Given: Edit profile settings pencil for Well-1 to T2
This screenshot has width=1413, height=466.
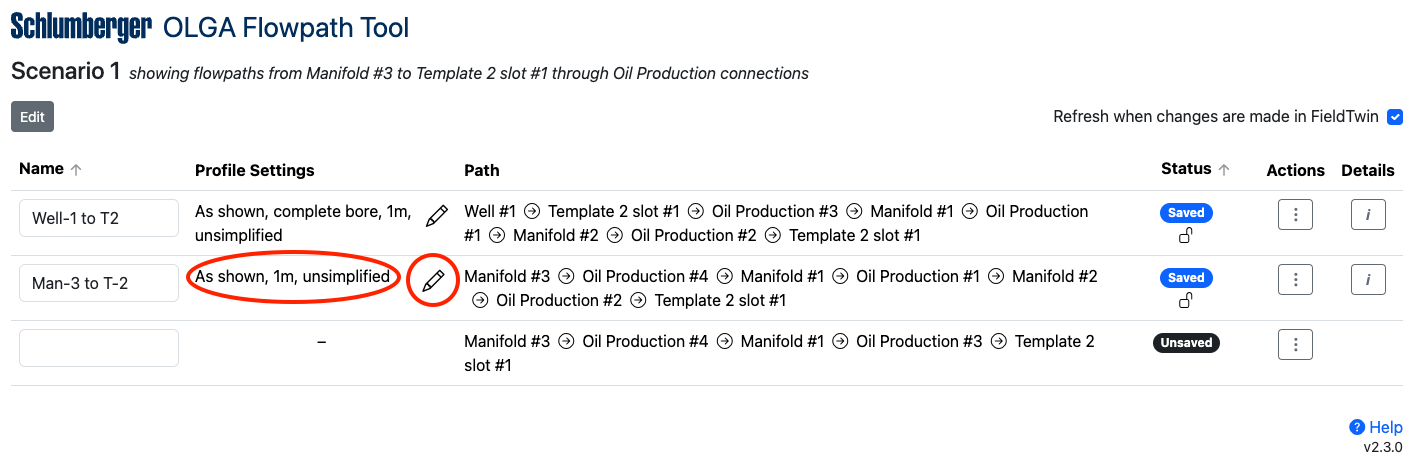Looking at the screenshot, I should tap(436, 215).
